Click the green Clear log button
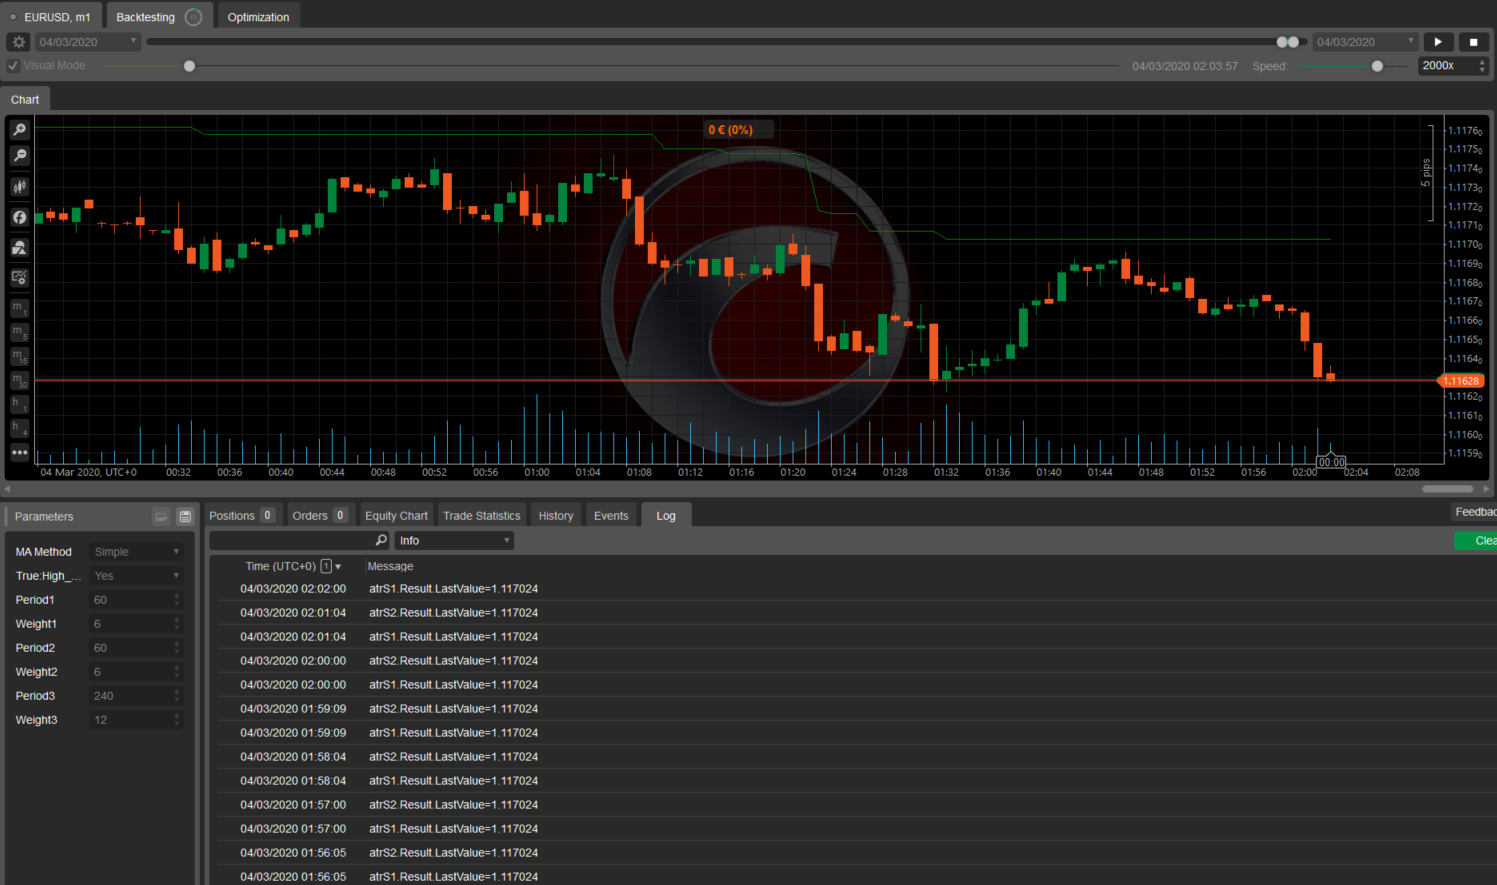 (1476, 541)
